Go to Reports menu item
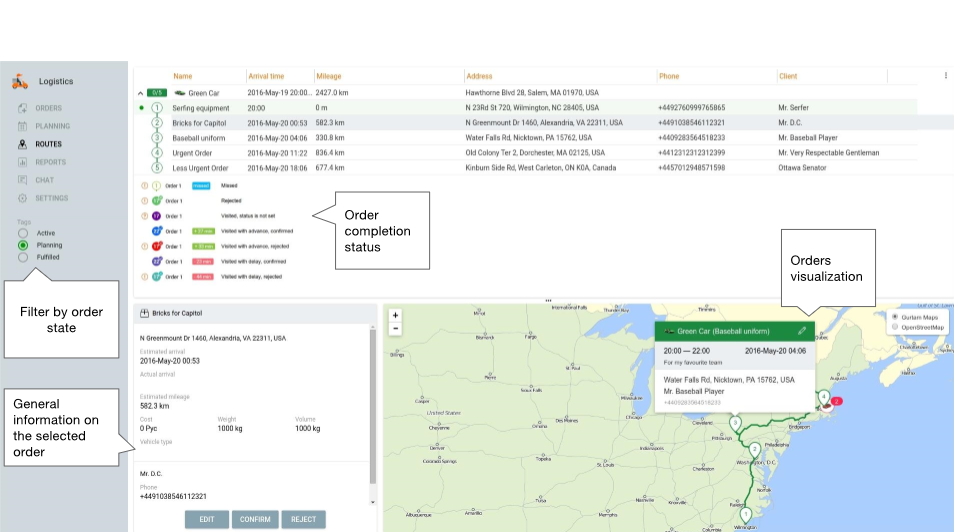 (x=50, y=162)
